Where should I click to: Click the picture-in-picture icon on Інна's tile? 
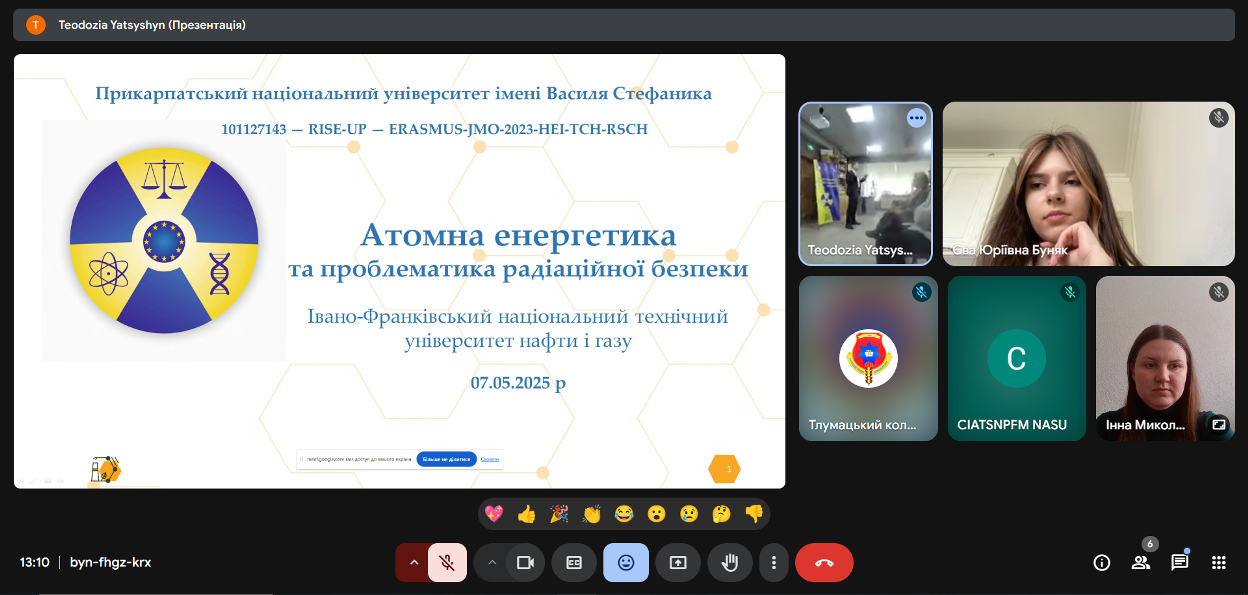[x=1218, y=424]
